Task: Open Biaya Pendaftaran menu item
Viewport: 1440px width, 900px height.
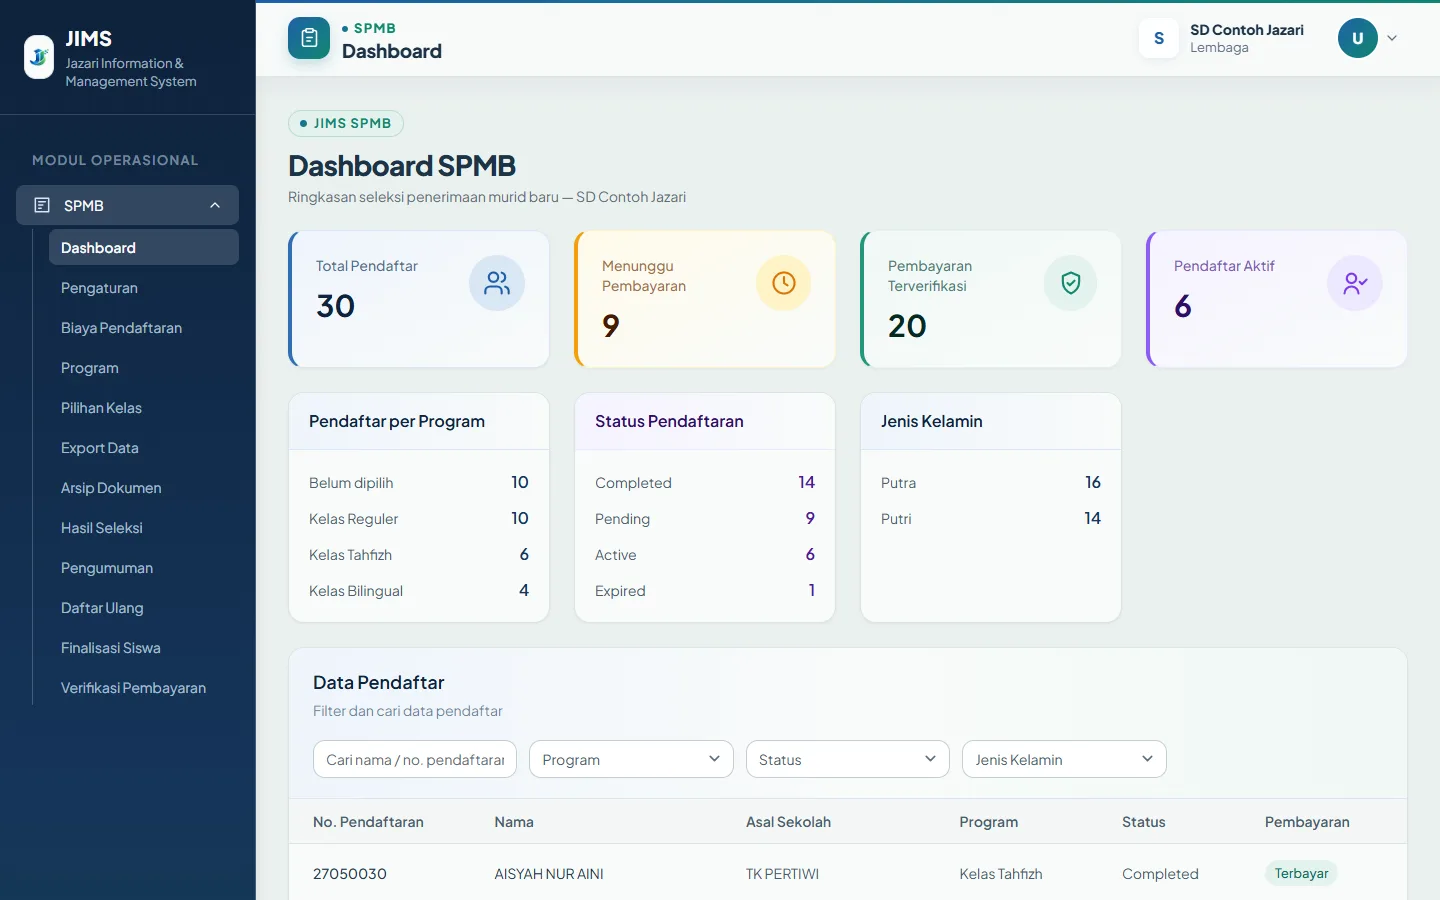Action: point(144,327)
